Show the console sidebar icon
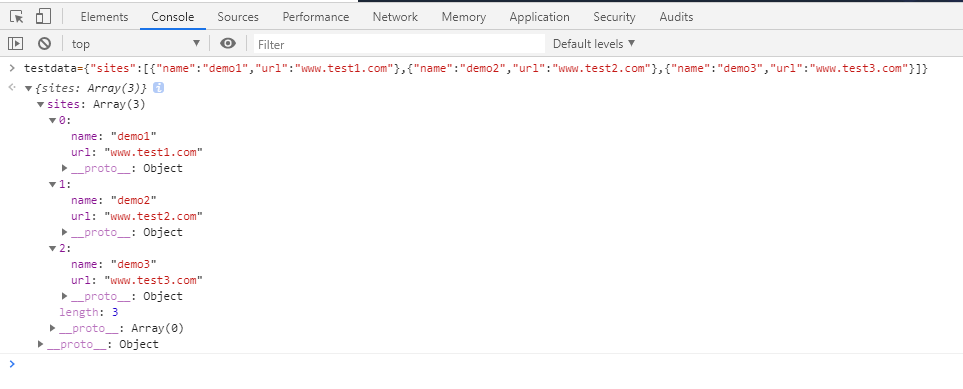 click(15, 44)
